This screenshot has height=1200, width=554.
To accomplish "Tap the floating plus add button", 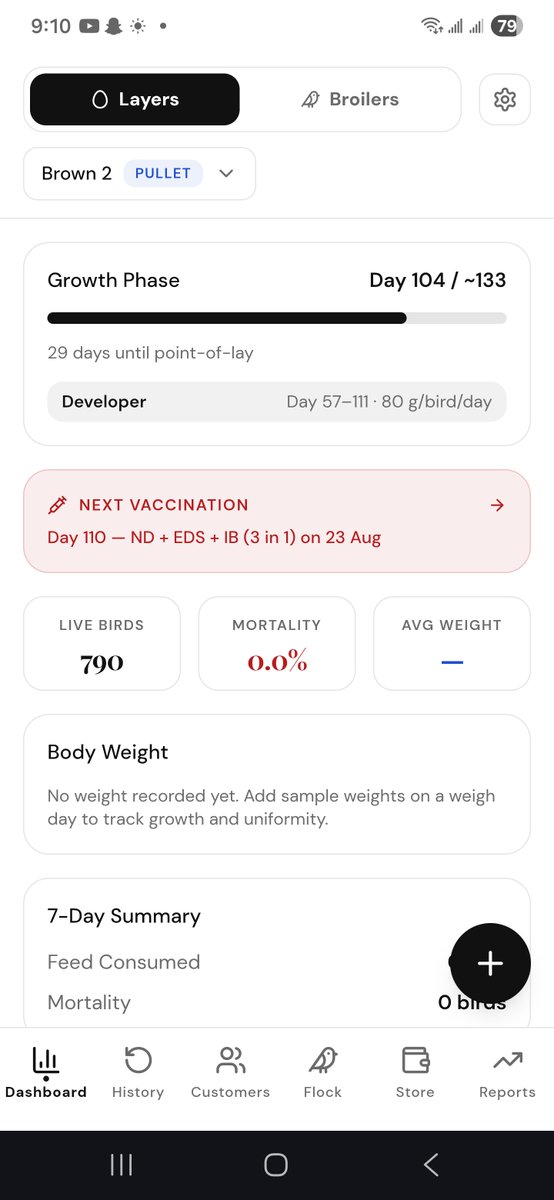I will click(x=490, y=963).
